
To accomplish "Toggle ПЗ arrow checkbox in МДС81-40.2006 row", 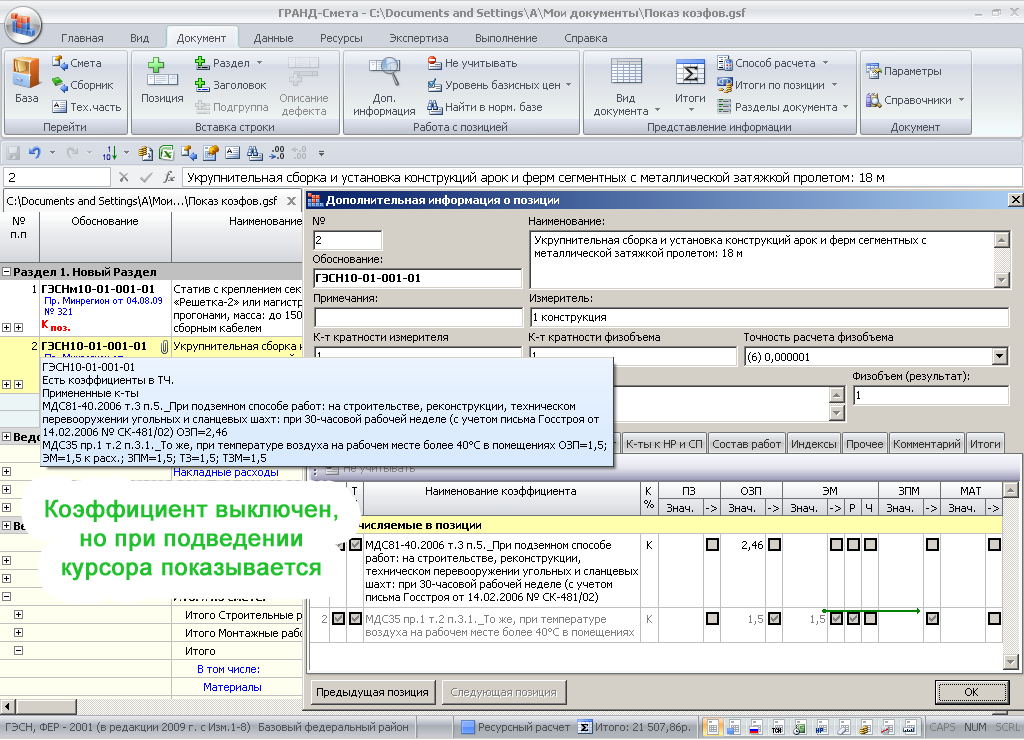I will click(x=712, y=544).
